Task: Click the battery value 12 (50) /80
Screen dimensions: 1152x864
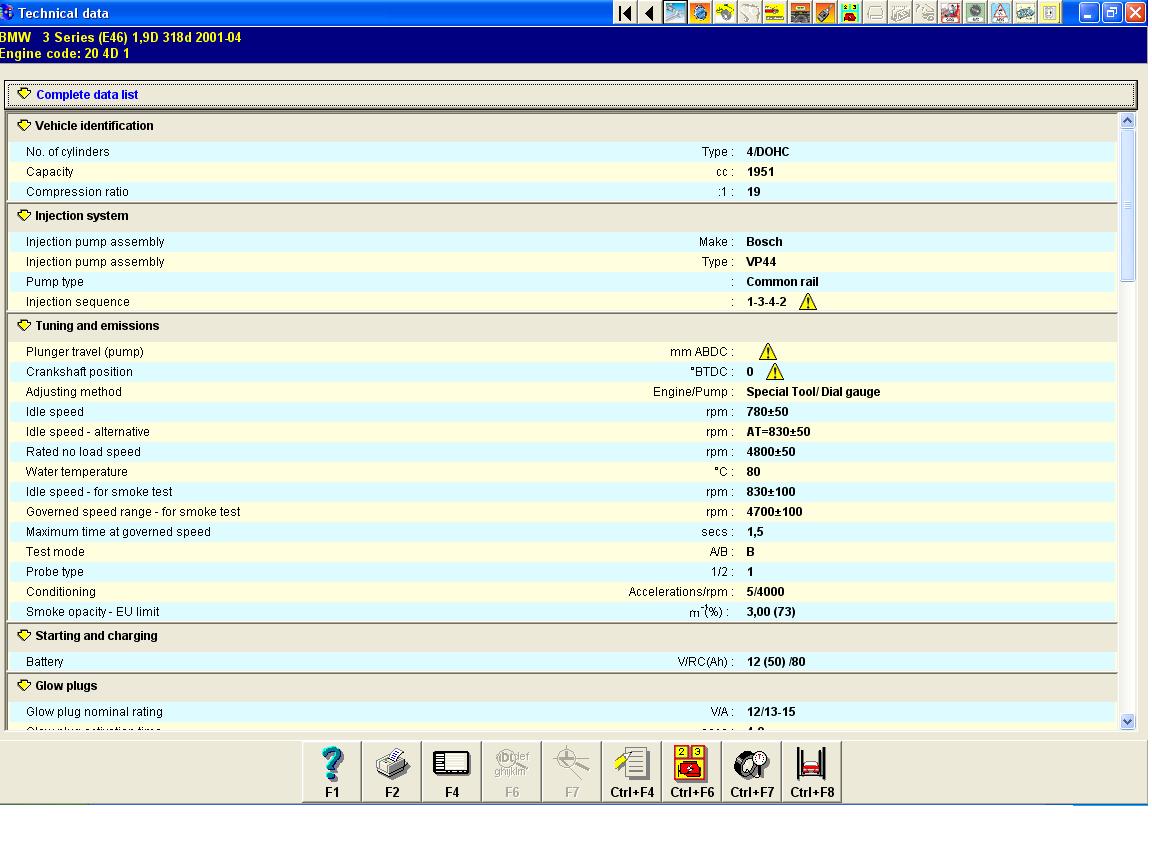Action: coord(776,662)
